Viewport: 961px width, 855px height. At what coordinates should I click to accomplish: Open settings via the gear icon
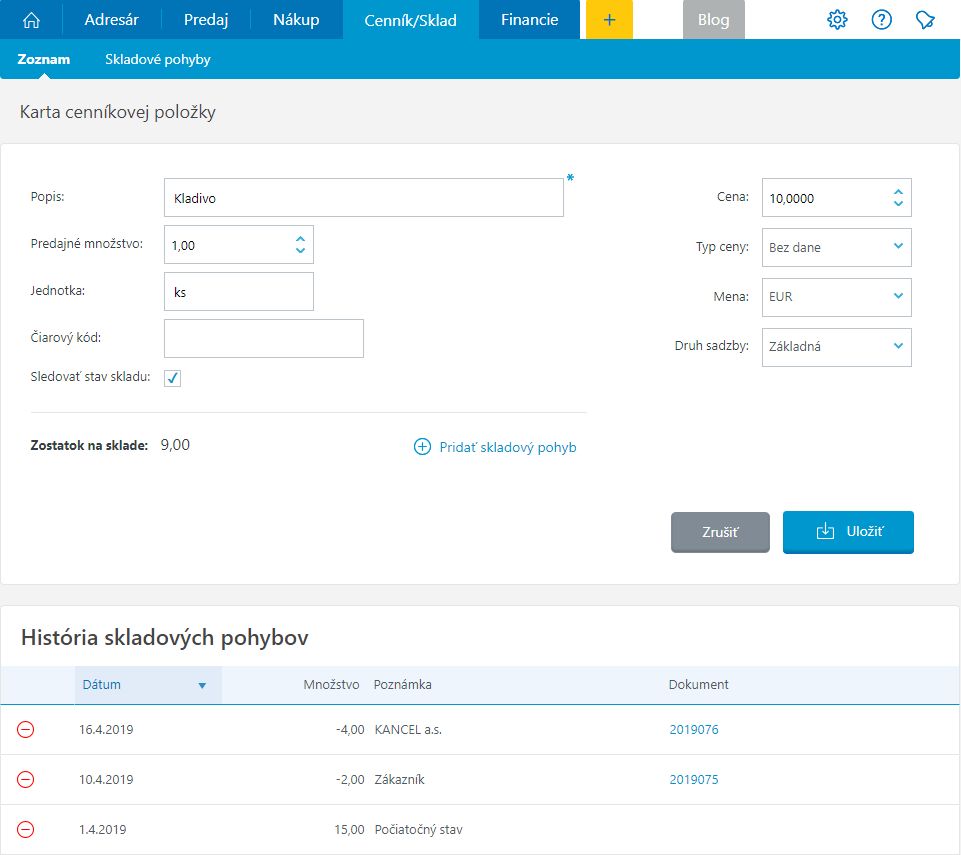[837, 20]
